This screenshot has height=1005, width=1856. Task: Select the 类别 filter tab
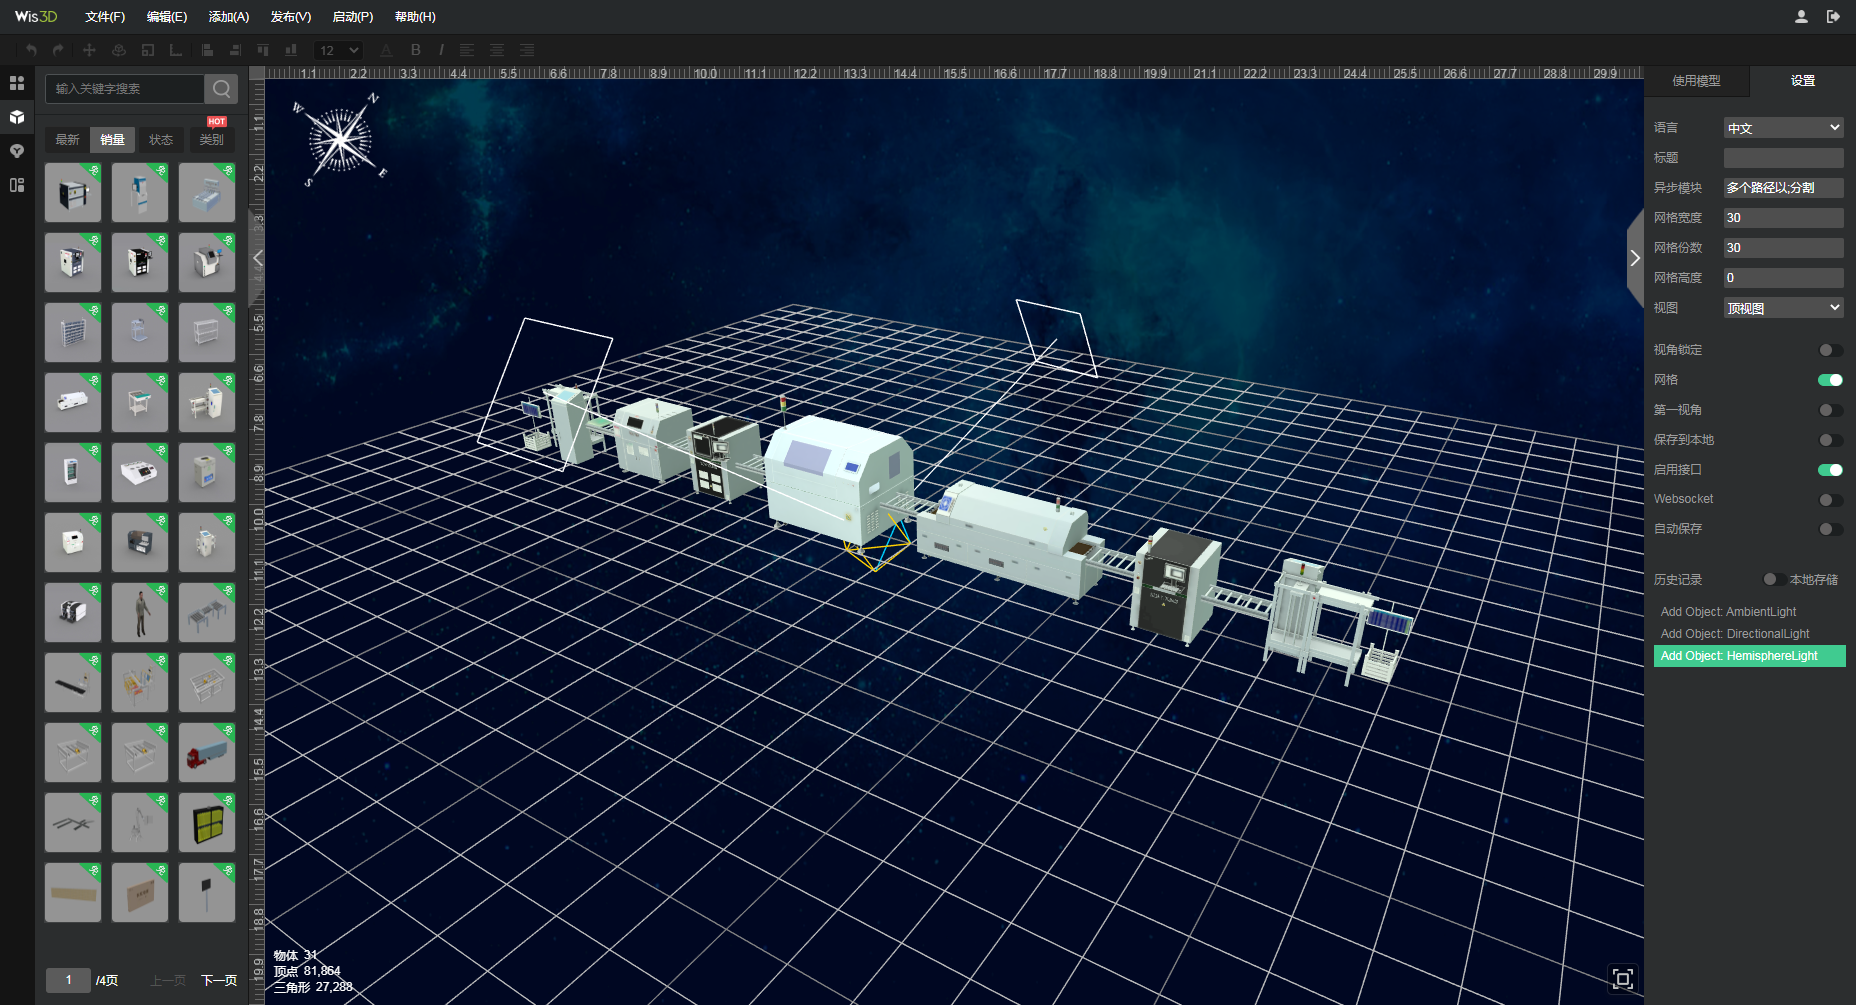211,140
